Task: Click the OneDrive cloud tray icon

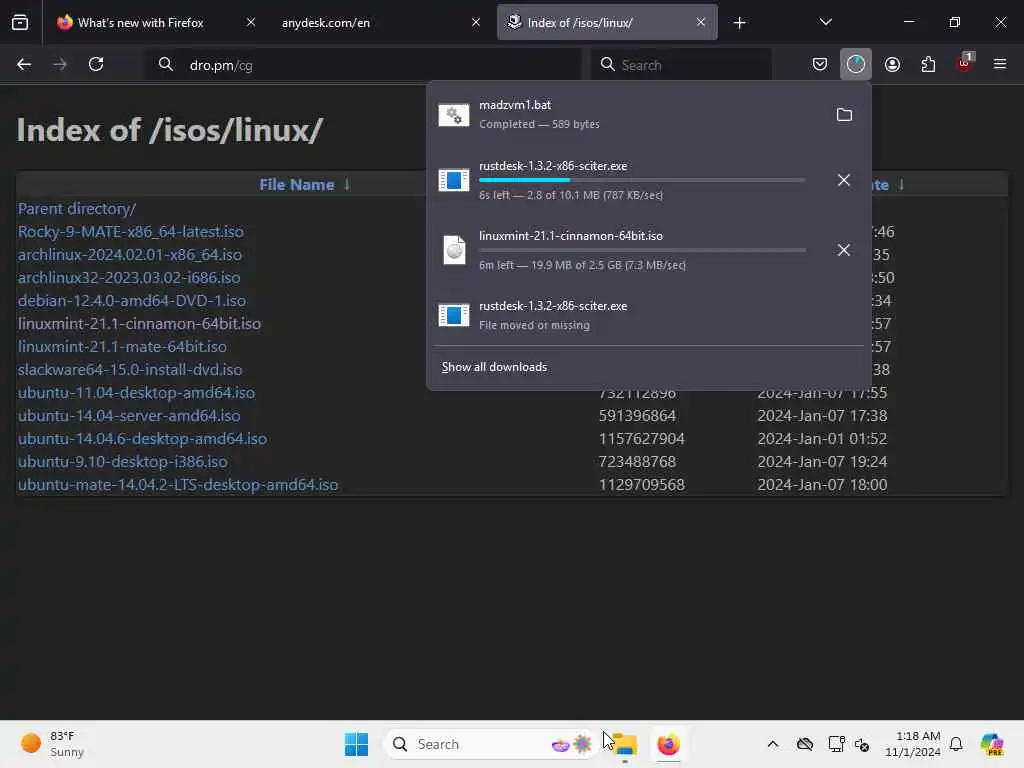Action: click(x=805, y=744)
